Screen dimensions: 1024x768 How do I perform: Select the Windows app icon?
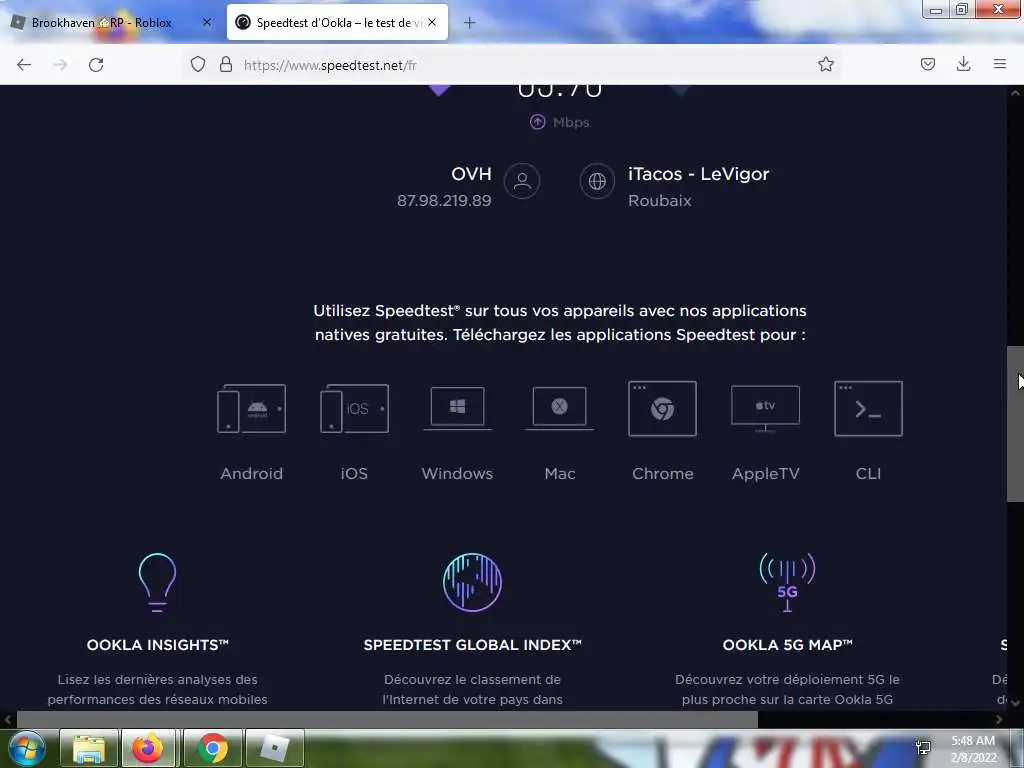tap(457, 408)
